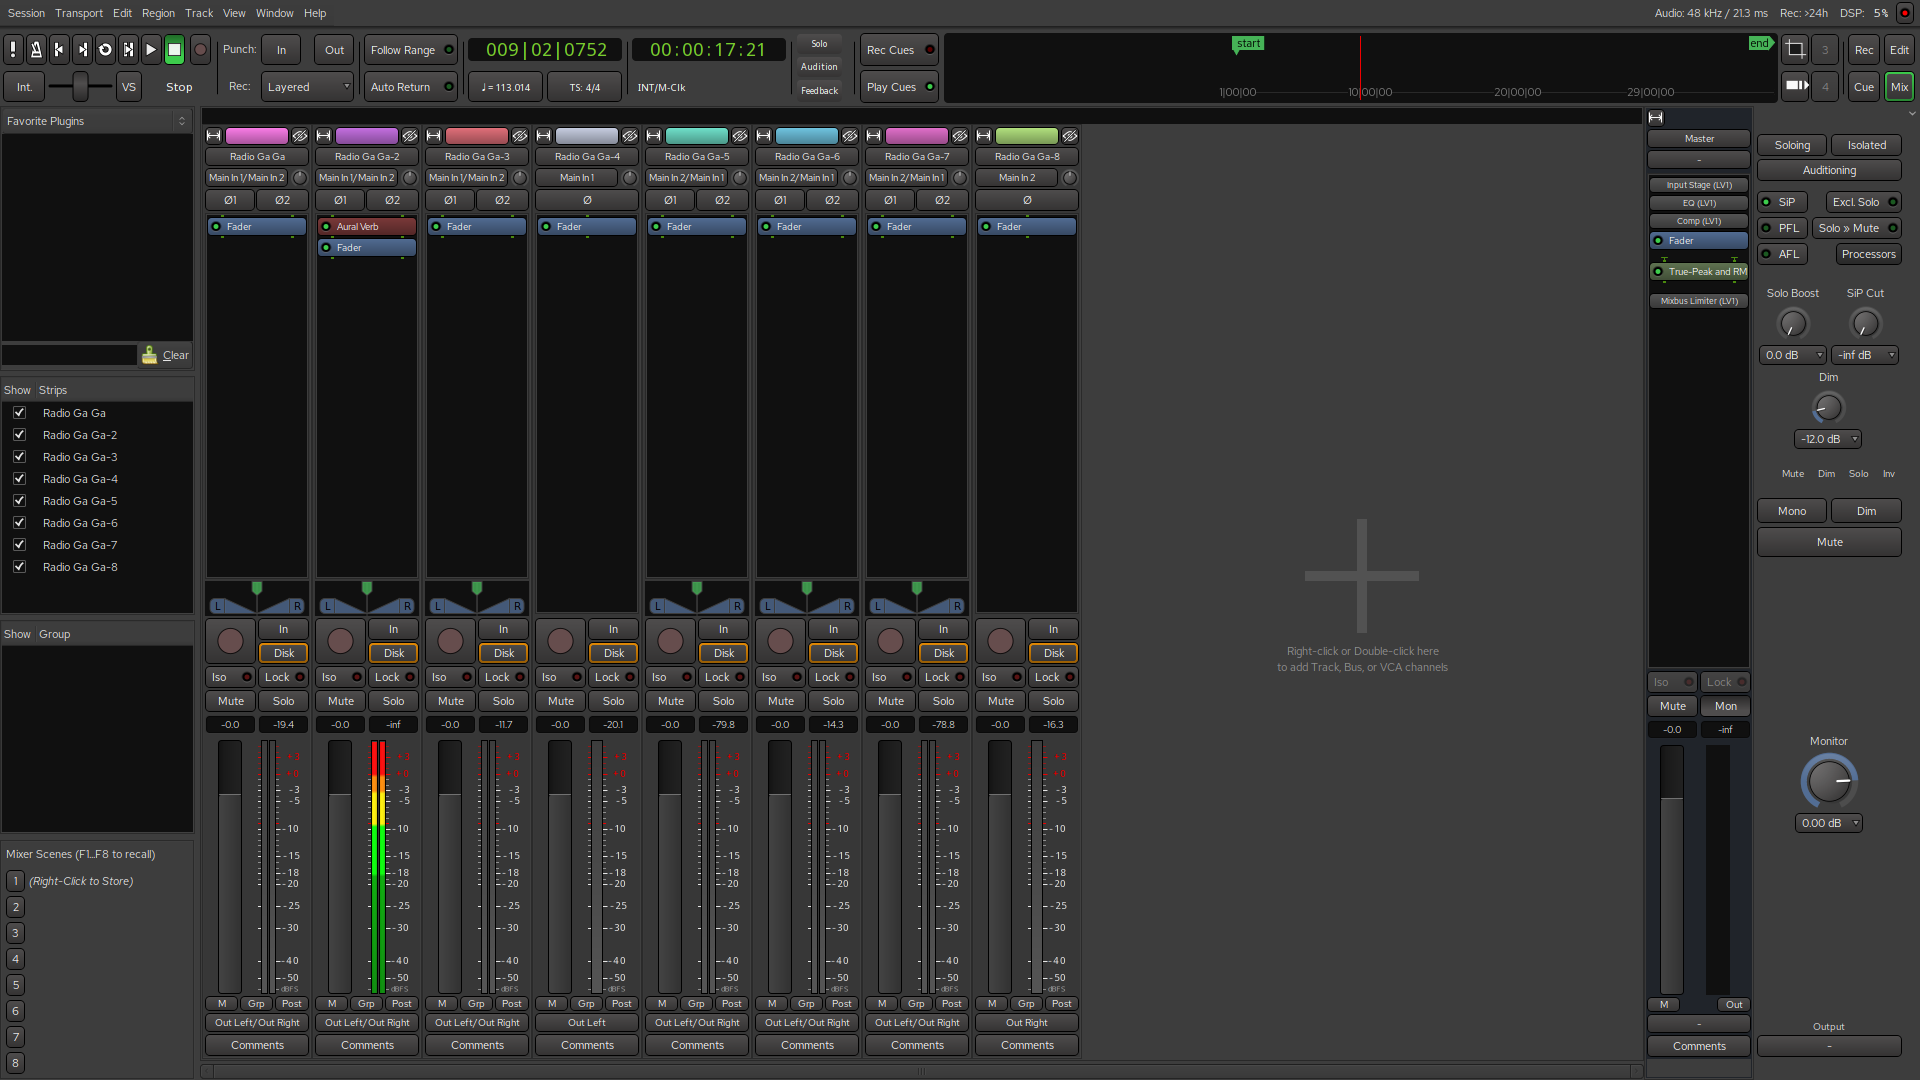Solo the Radio Ga Ga-5 track

pos(723,701)
